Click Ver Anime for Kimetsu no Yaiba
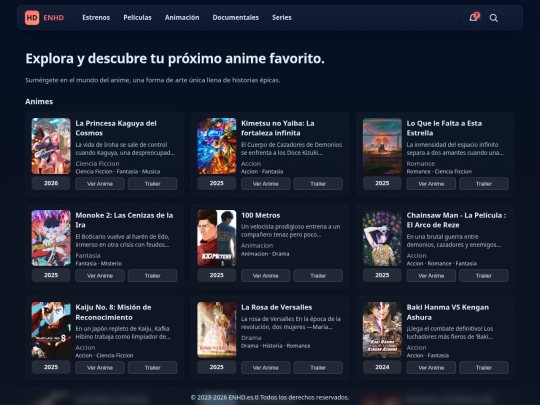 click(x=266, y=184)
